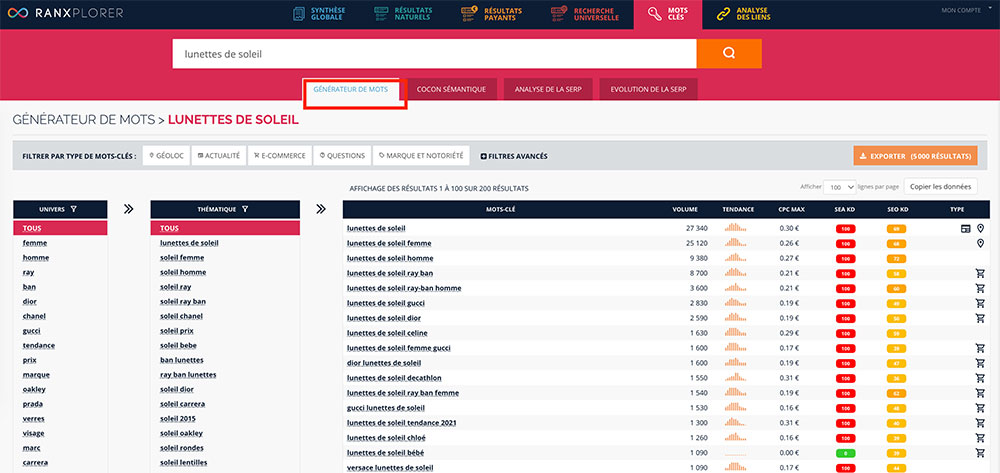Select "soleil ray ban" in Thématique list
The height and width of the screenshot is (473, 1000).
tap(182, 302)
